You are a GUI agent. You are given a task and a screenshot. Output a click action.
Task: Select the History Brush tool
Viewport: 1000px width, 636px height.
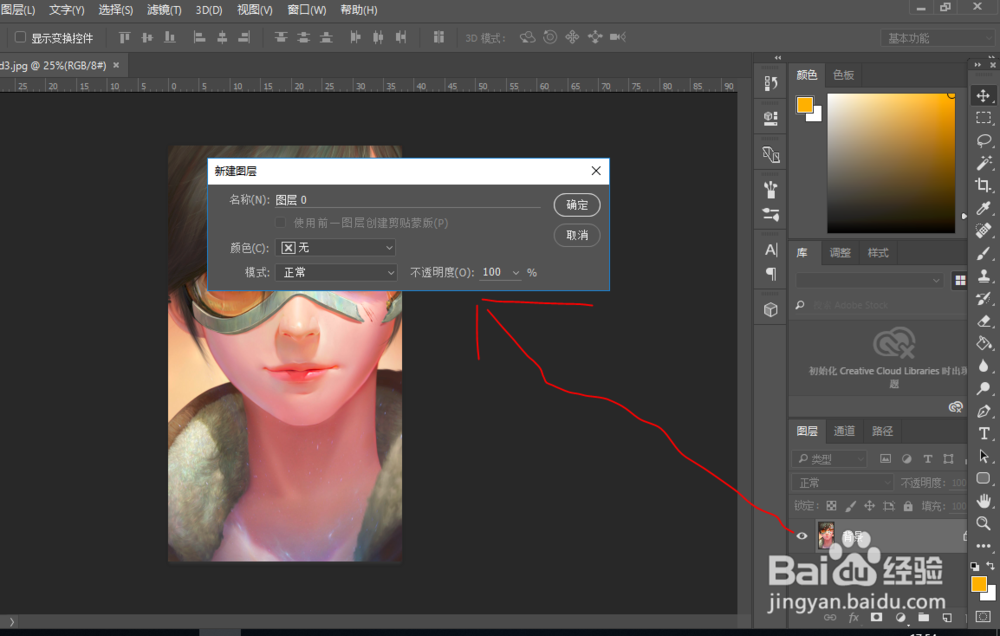pyautogui.click(x=983, y=298)
